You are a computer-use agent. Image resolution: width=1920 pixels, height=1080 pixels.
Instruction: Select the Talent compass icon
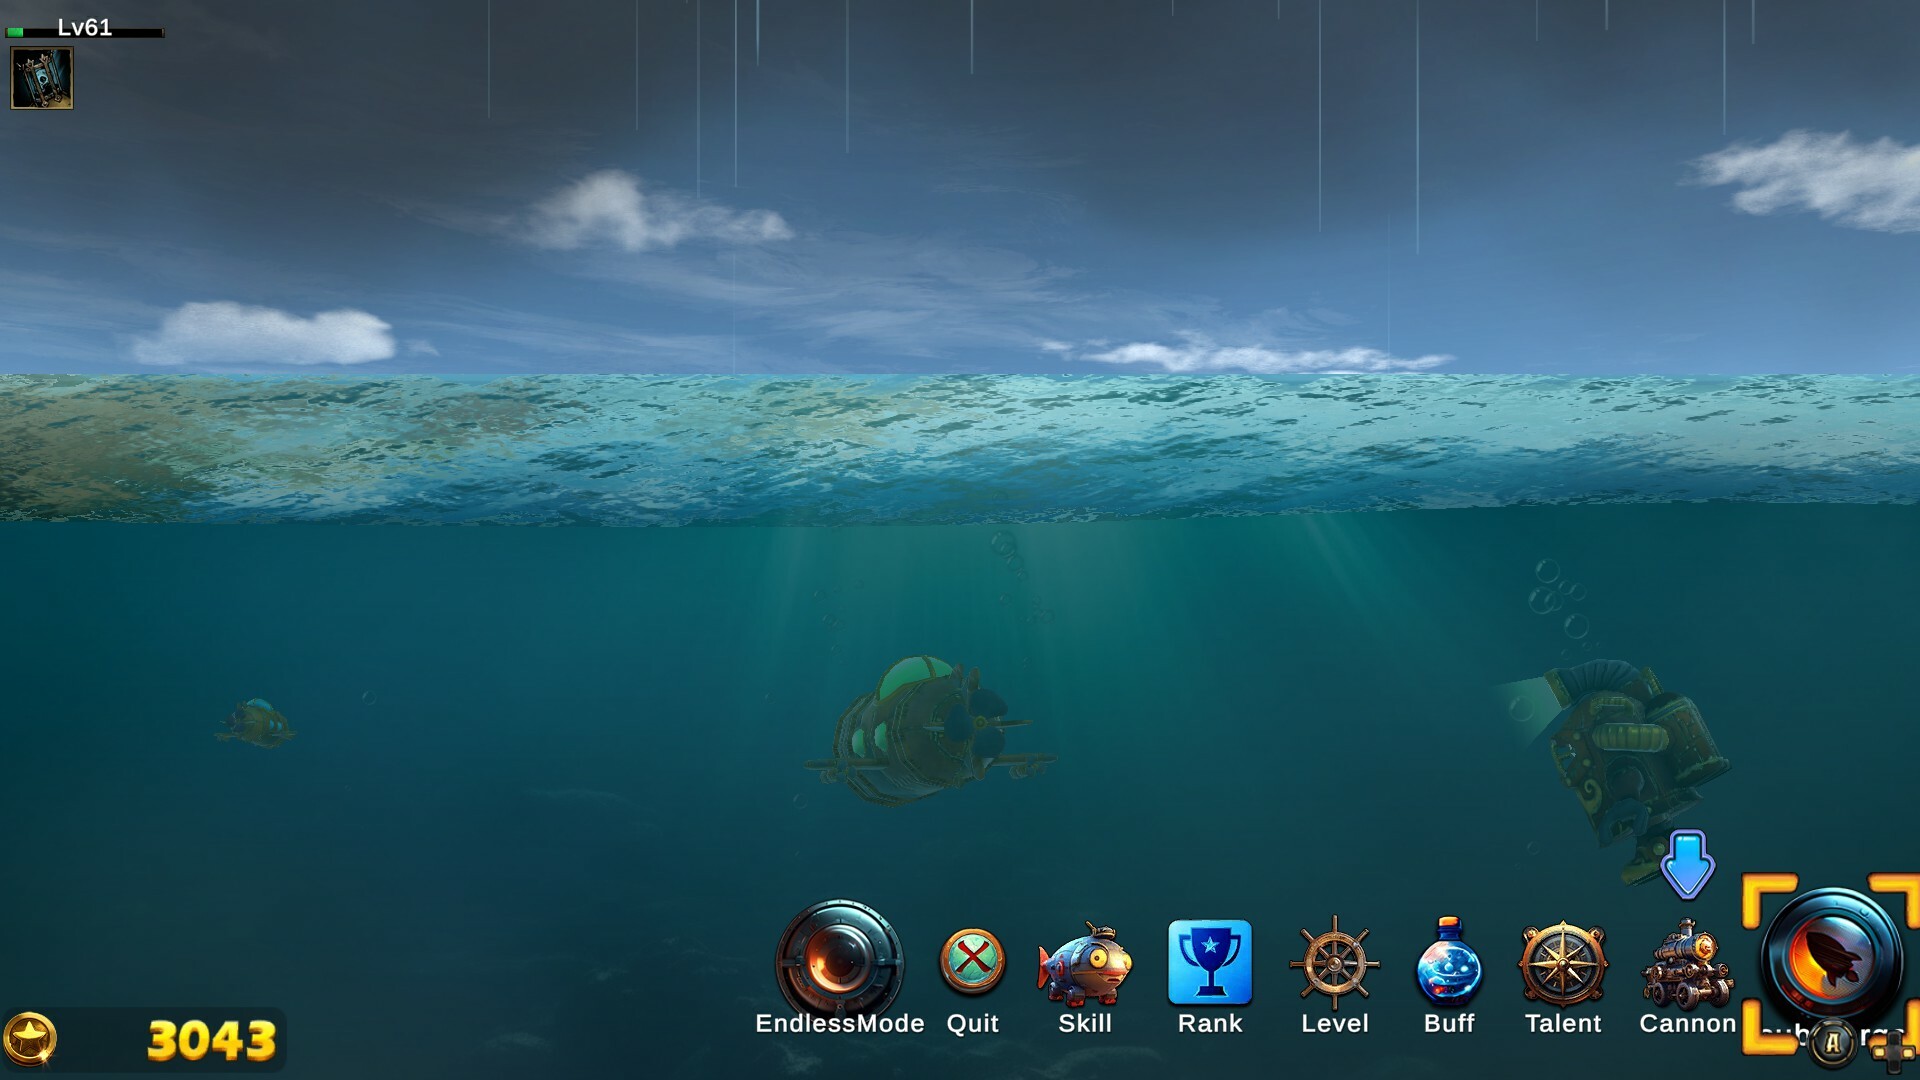[x=1564, y=963]
